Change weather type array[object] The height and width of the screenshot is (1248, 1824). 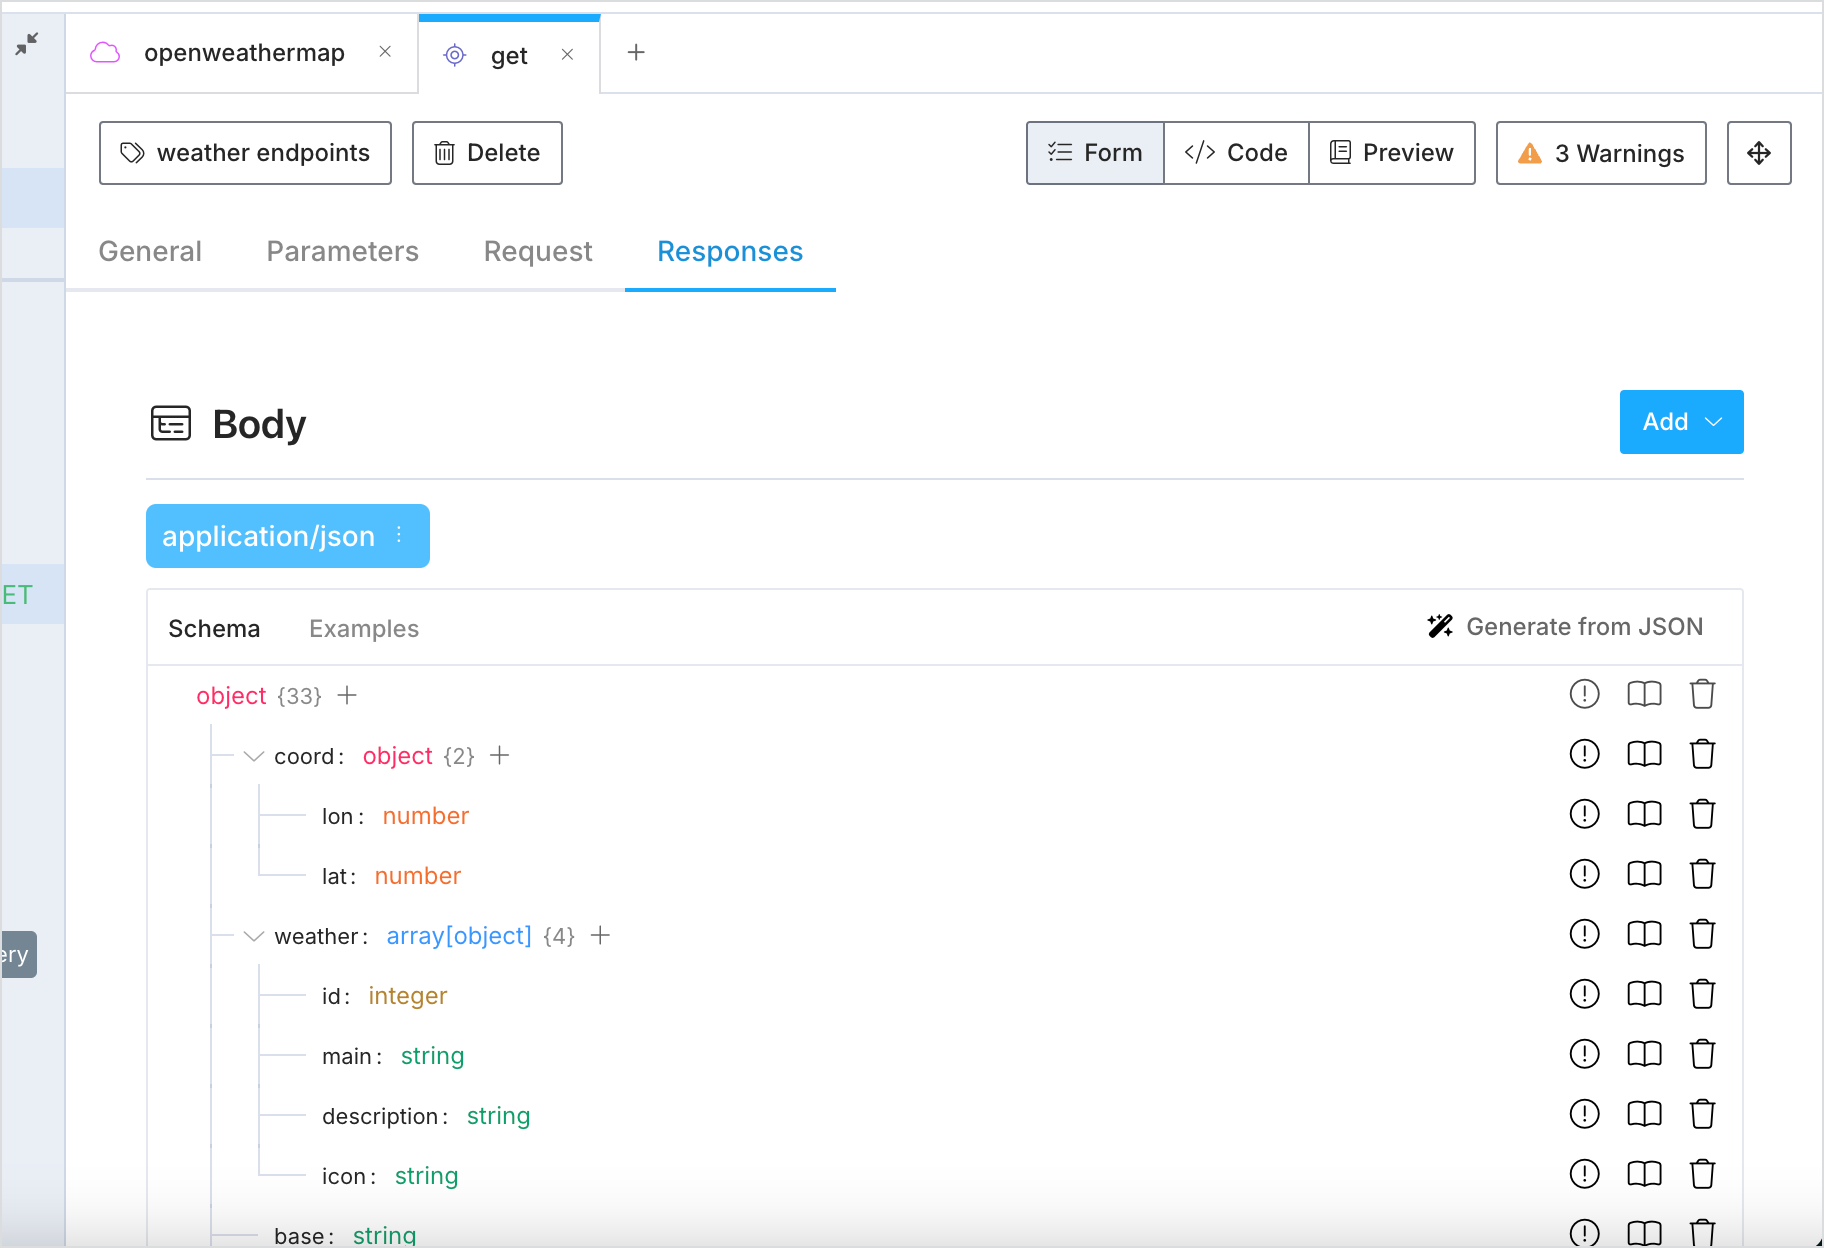coord(459,935)
